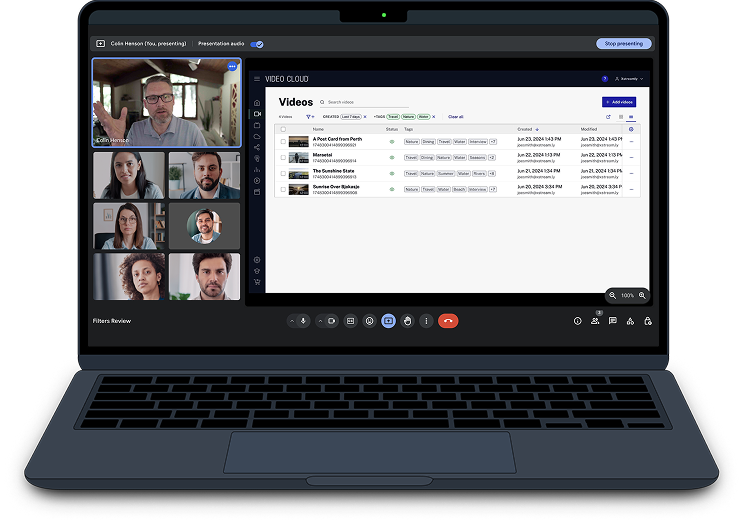Mute the microphone in meeting controls

(x=303, y=321)
